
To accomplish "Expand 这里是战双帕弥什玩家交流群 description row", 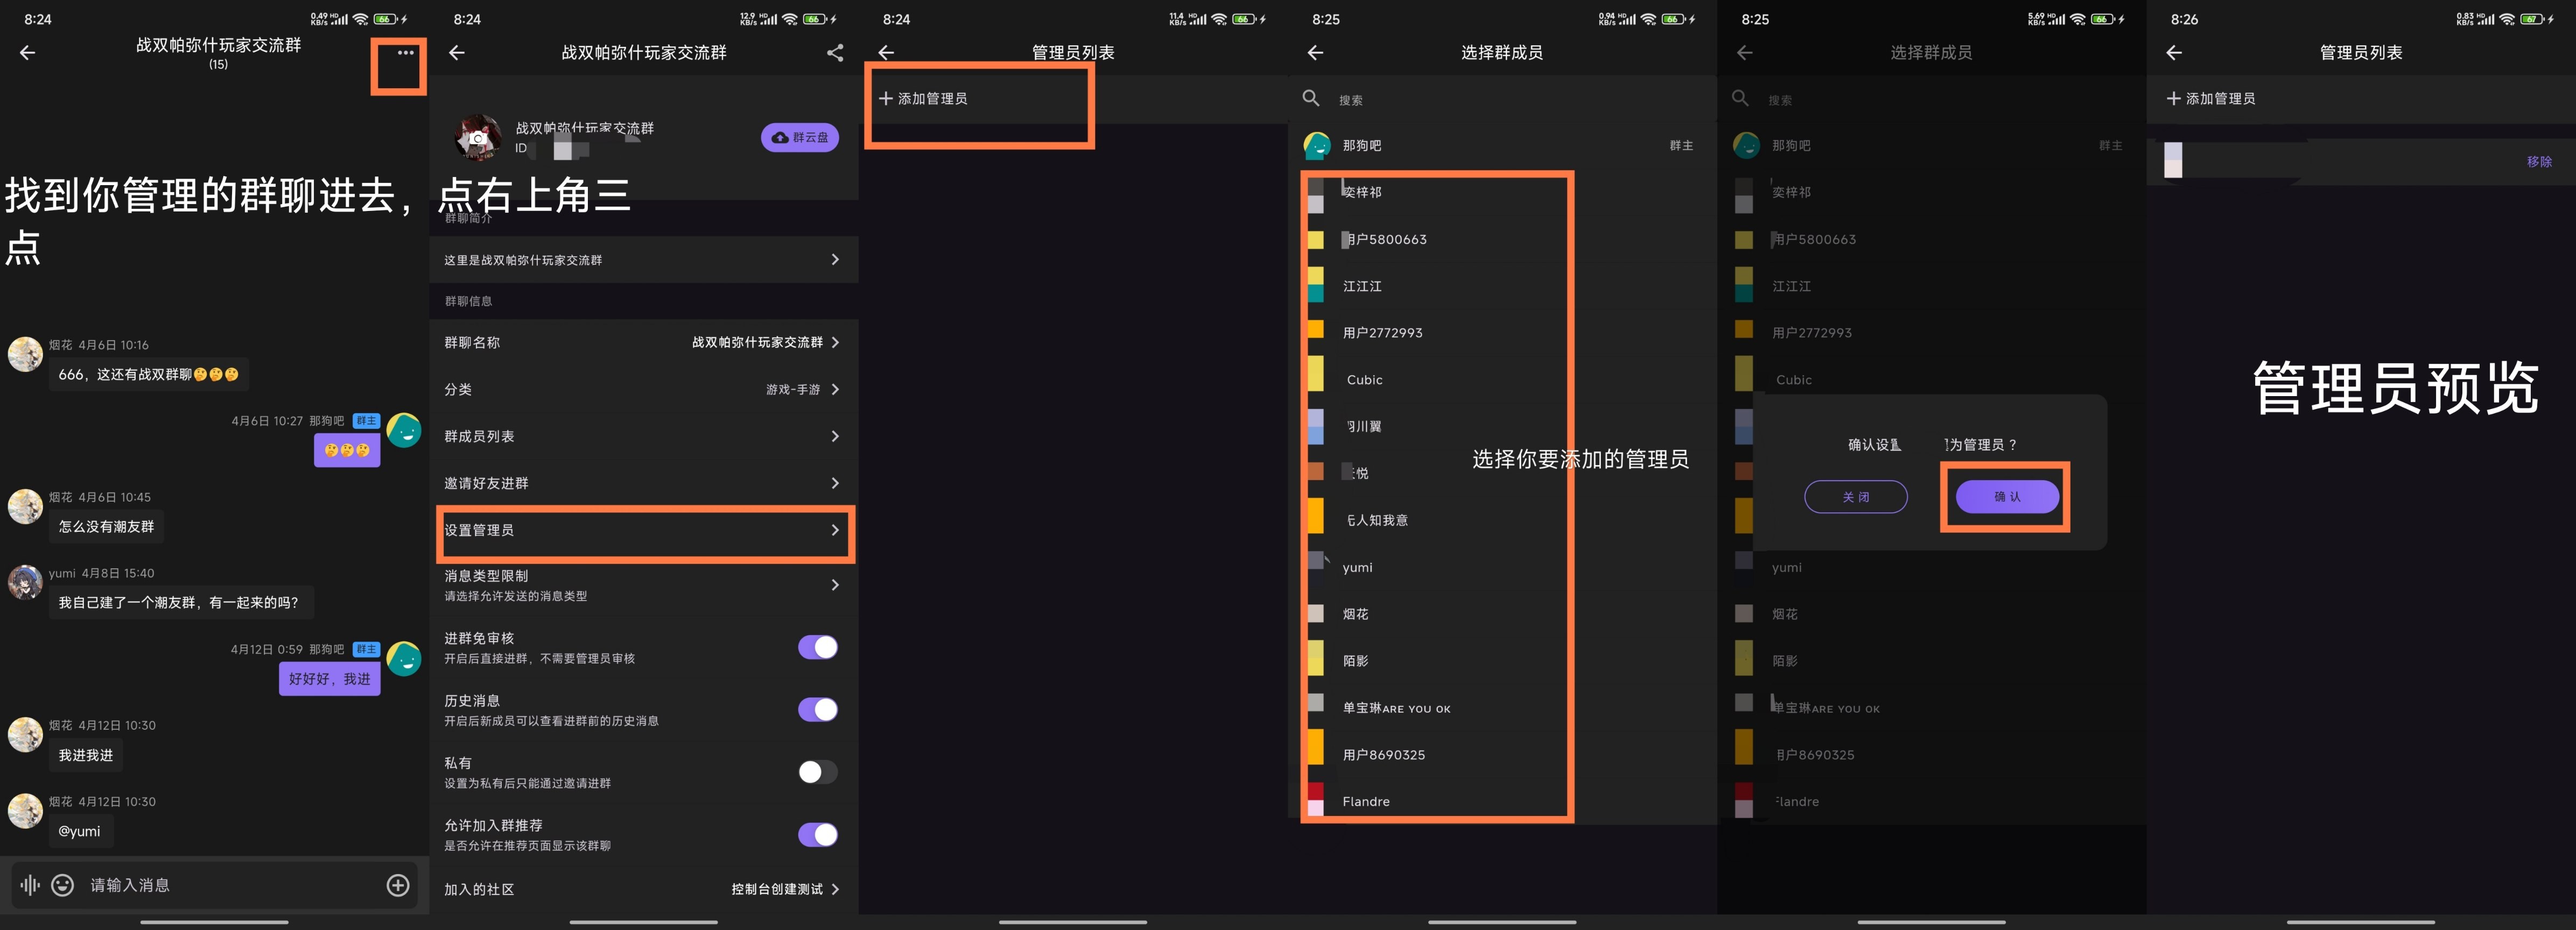I will (x=644, y=260).
